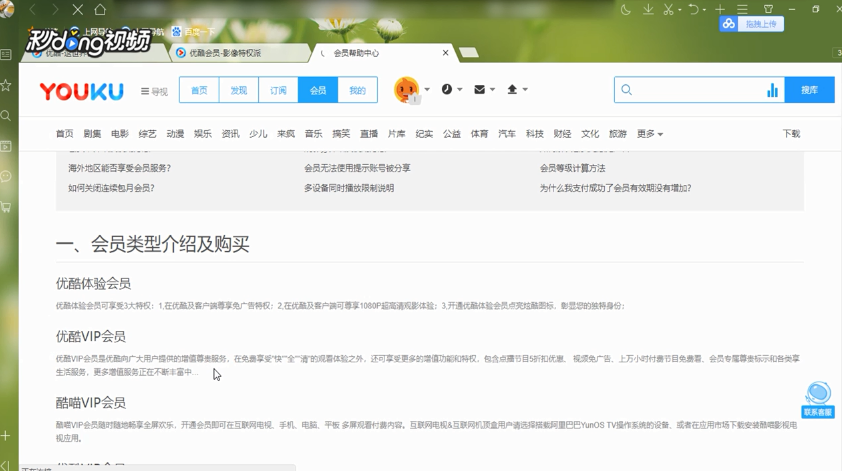Click sidebar add plus icon
The image size is (842, 471).
pos(6,436)
